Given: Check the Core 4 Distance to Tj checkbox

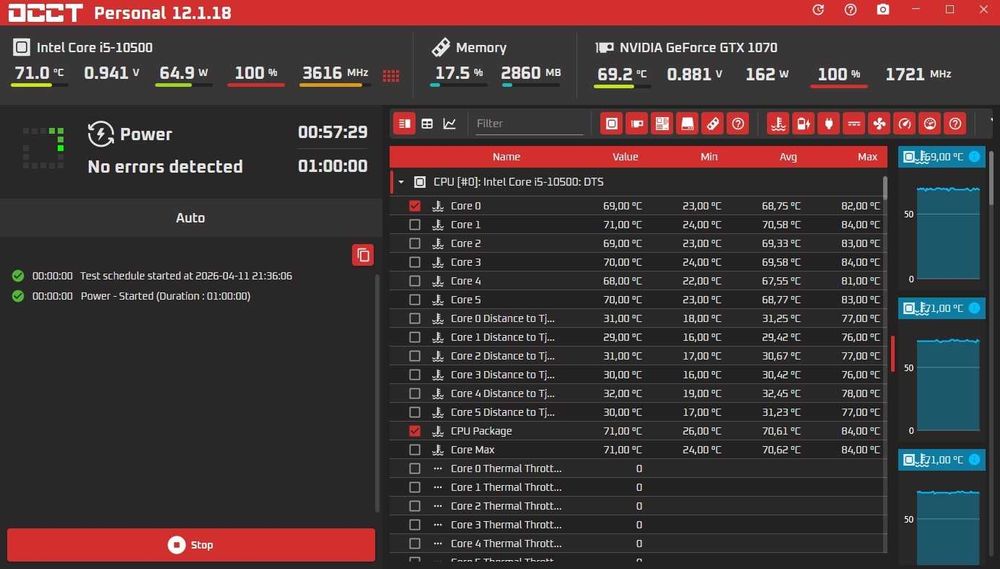Looking at the screenshot, I should pyautogui.click(x=415, y=394).
